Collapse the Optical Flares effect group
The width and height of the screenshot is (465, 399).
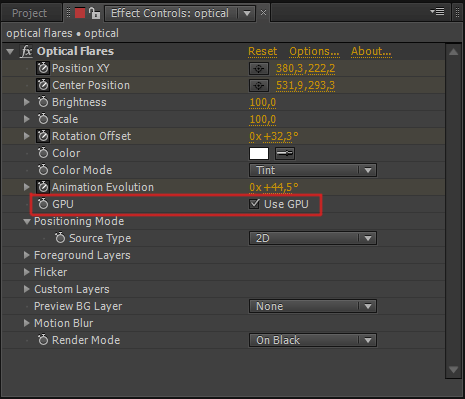pos(10,52)
